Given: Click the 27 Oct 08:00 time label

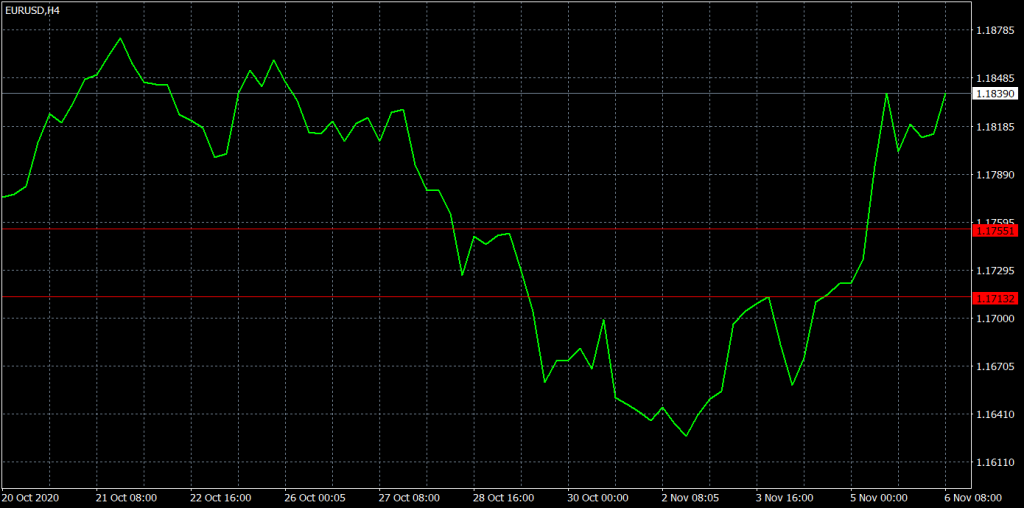Looking at the screenshot, I should [x=410, y=498].
